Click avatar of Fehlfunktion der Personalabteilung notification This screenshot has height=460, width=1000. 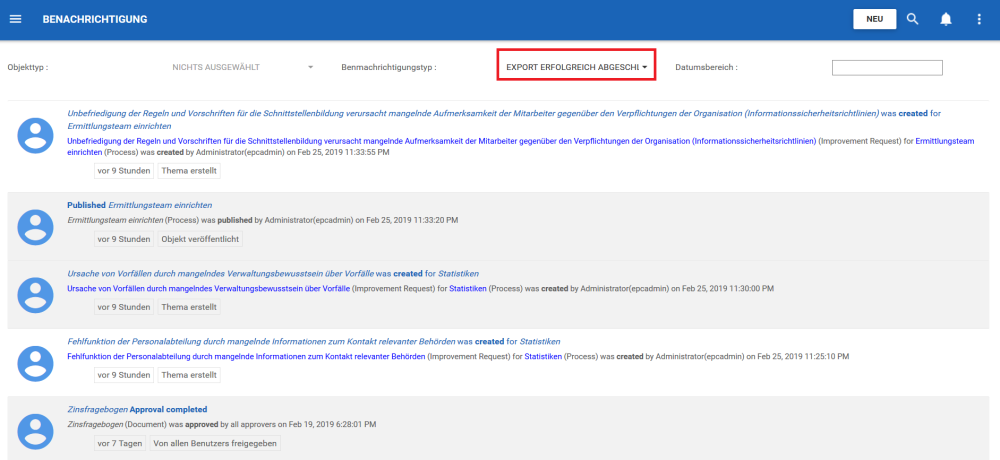[x=36, y=364]
